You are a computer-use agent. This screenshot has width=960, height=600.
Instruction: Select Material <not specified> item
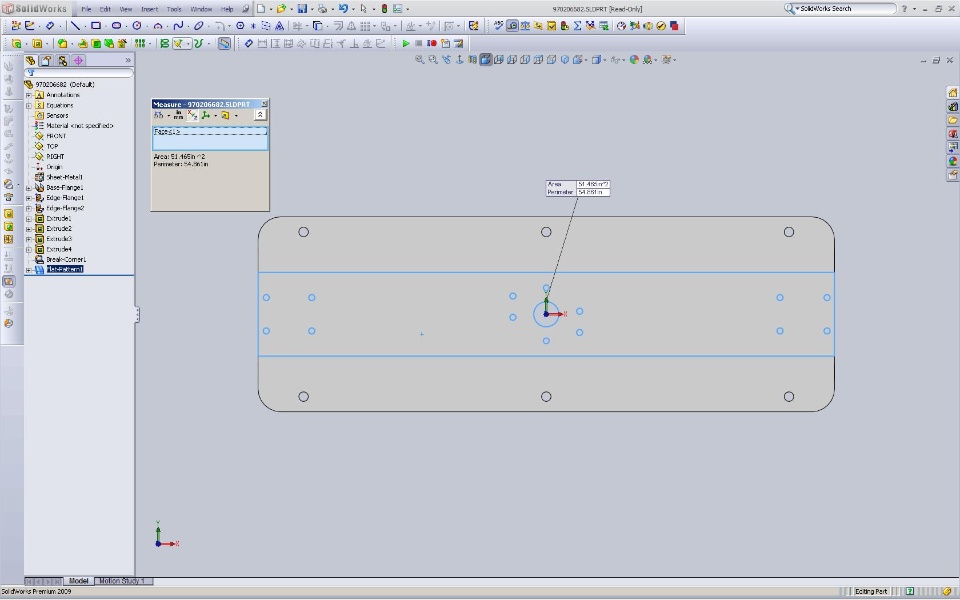(80, 126)
